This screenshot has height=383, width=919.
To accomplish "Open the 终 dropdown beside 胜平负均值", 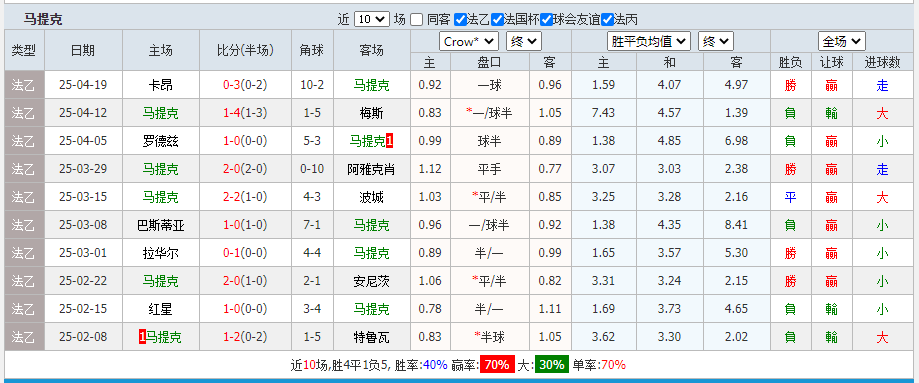I will tap(716, 42).
